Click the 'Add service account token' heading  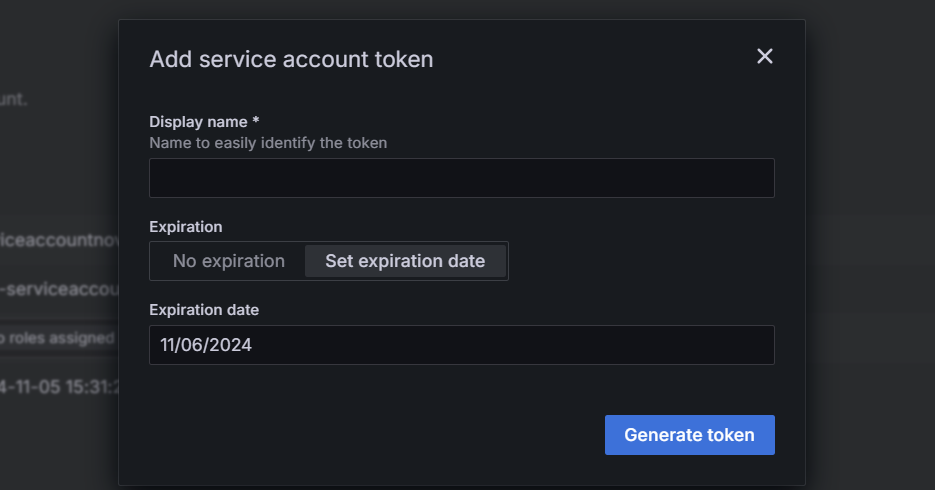(291, 59)
